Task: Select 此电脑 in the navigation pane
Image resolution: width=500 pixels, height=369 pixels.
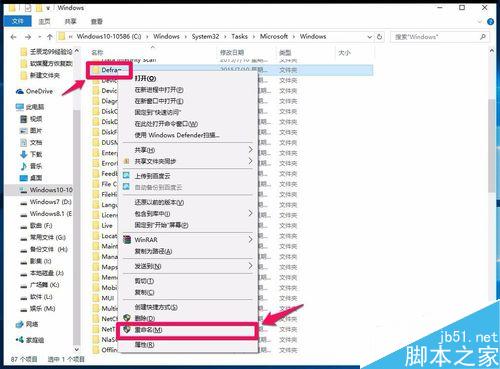Action: point(30,107)
